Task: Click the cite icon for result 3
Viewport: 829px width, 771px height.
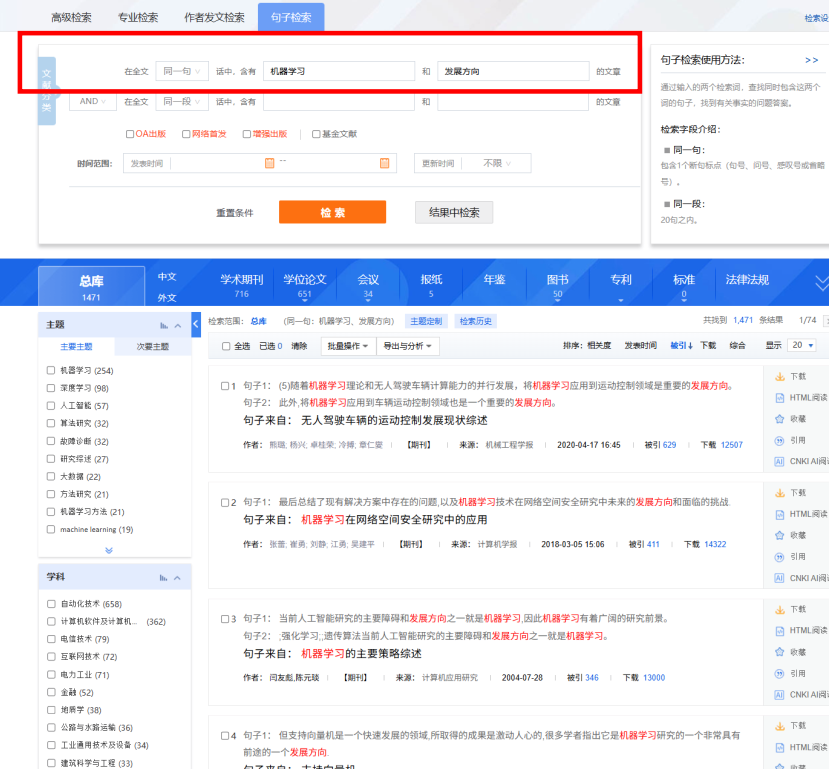Action: pyautogui.click(x=780, y=673)
